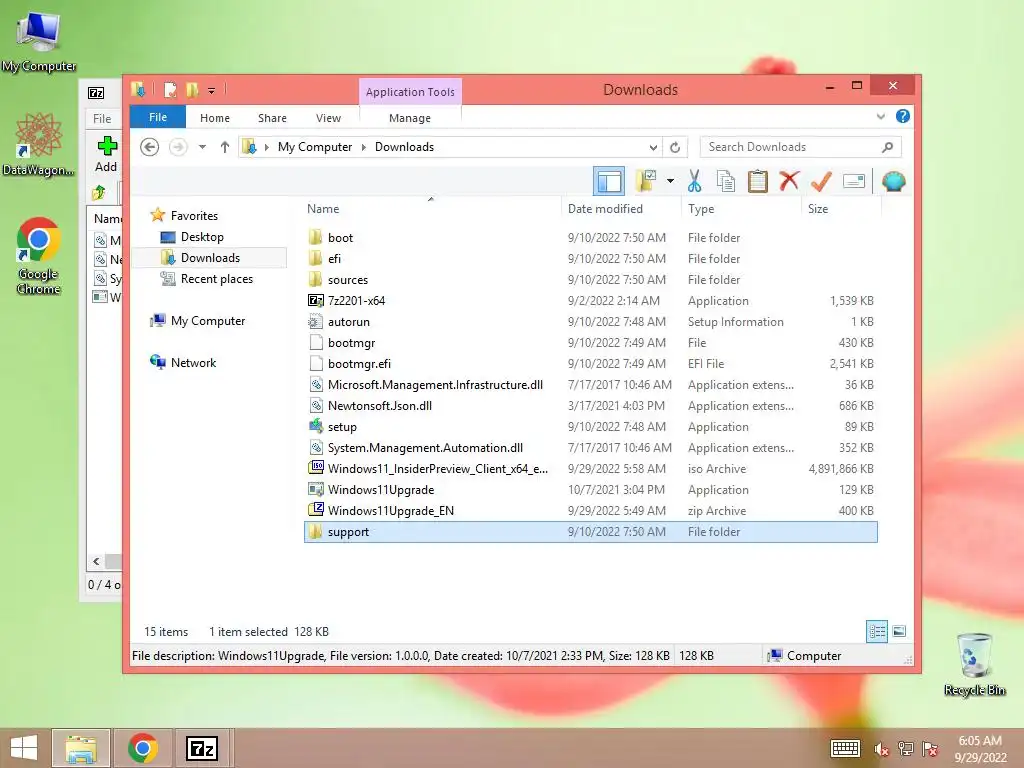The image size is (1024, 768).
Task: Select Network in navigation pane
Action: click(193, 362)
